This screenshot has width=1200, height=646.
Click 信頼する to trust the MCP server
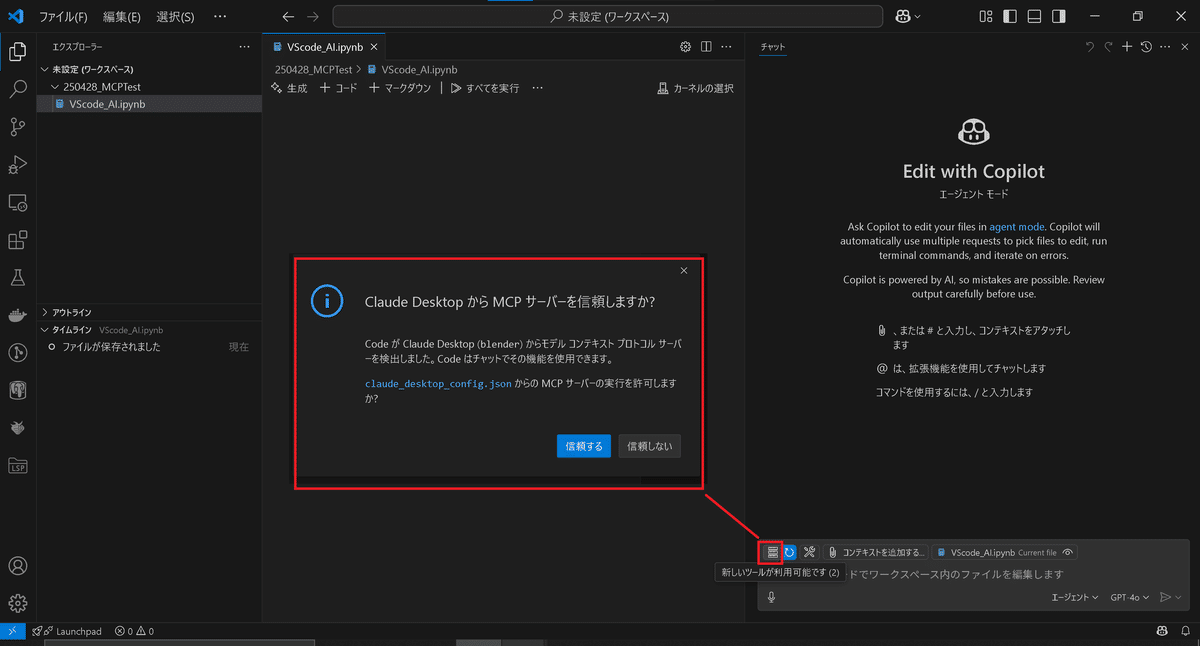(583, 446)
